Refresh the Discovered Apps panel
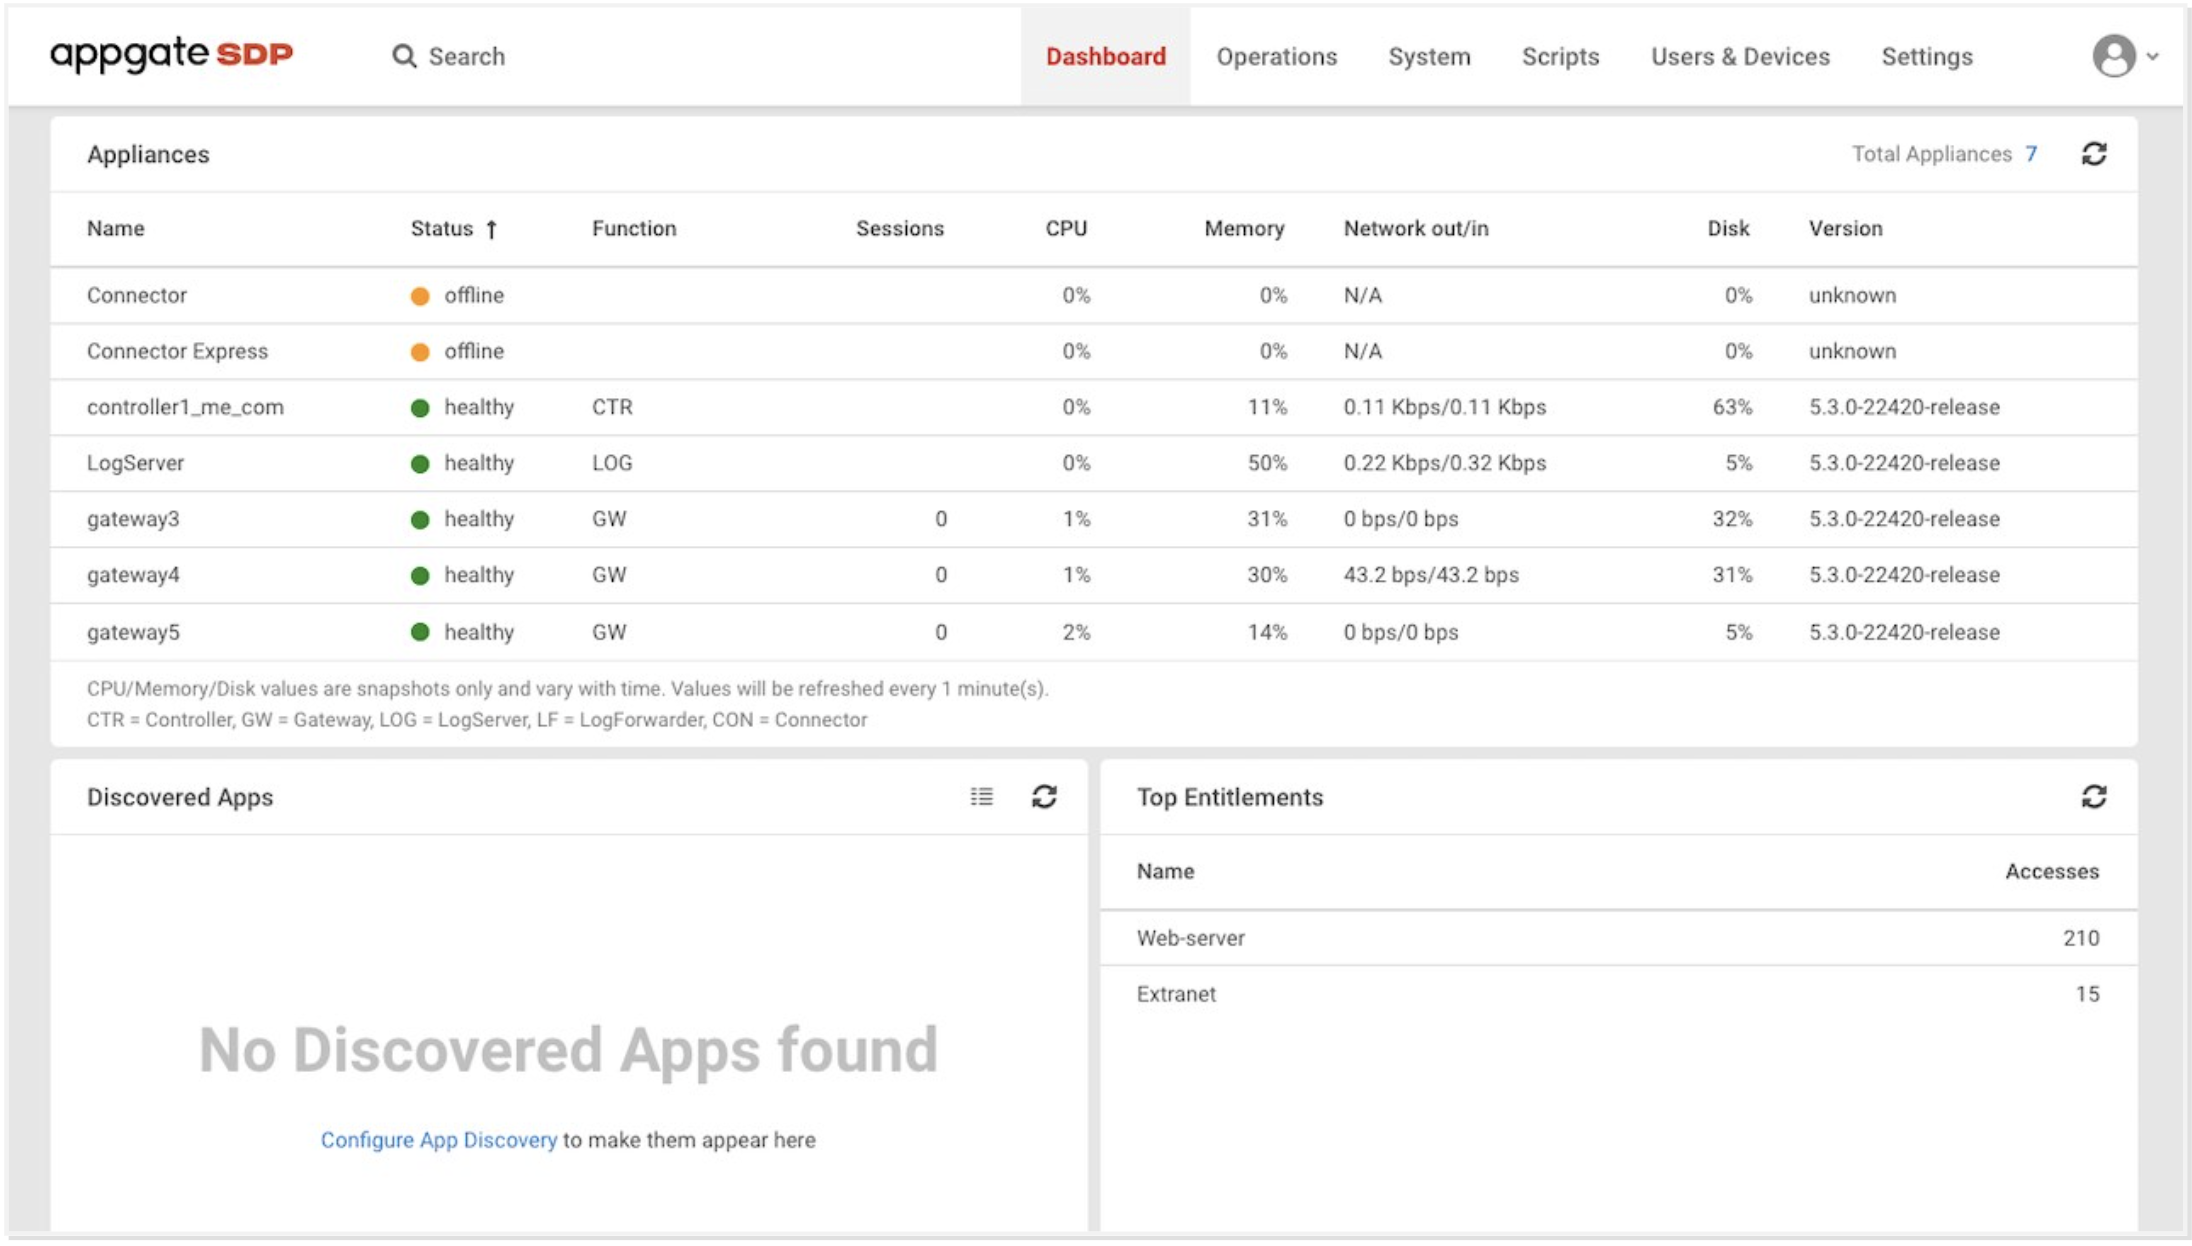 pos(1044,797)
